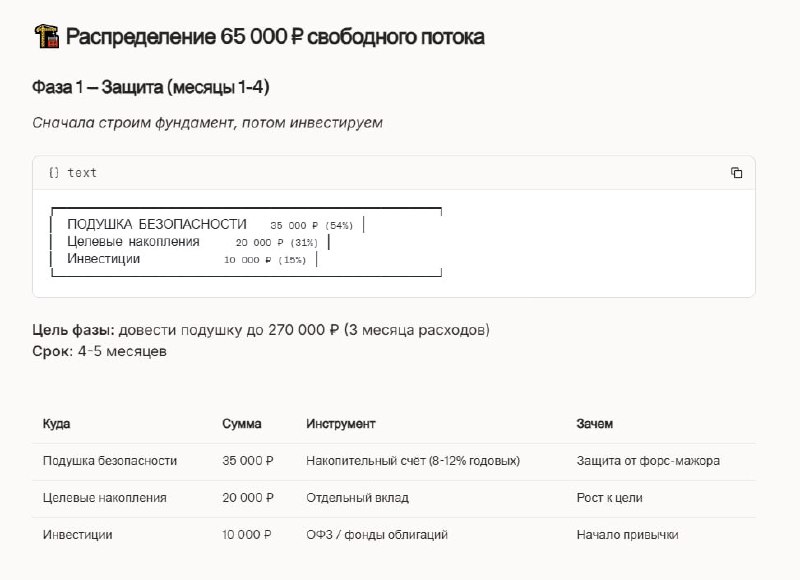Click italic line 'Сначала строим фундамент, потом инвестируем'

click(x=207, y=123)
